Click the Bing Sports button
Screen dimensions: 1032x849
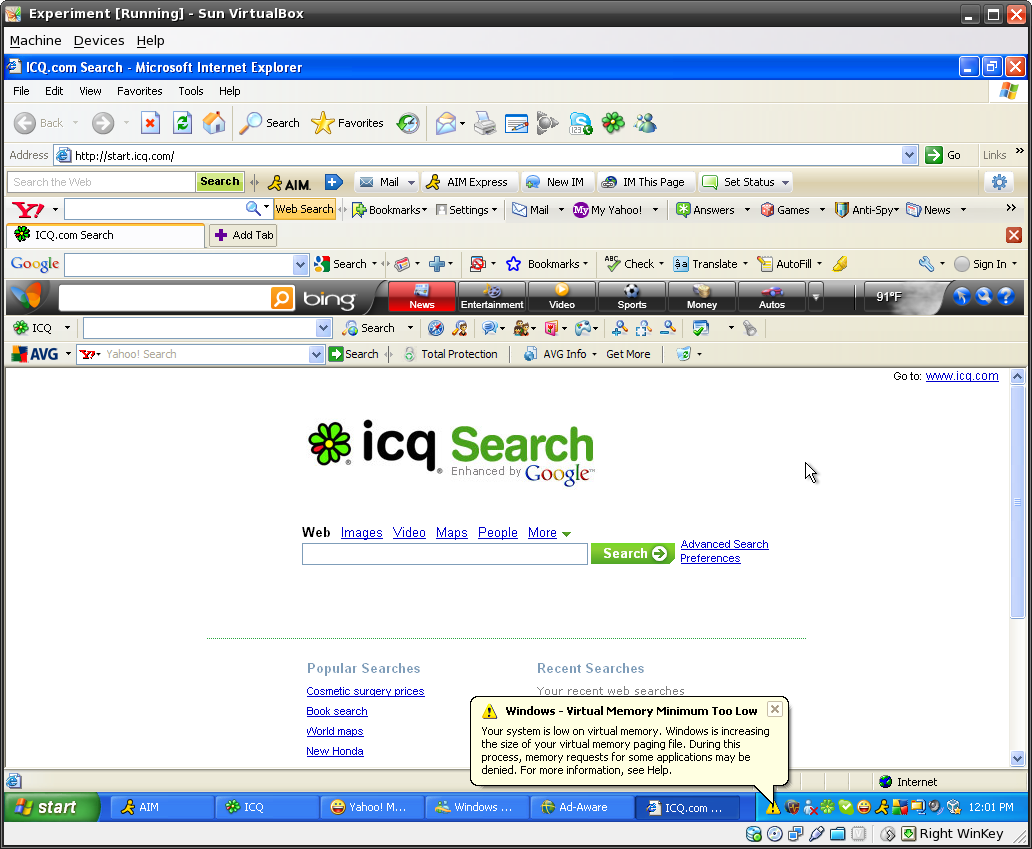(632, 297)
